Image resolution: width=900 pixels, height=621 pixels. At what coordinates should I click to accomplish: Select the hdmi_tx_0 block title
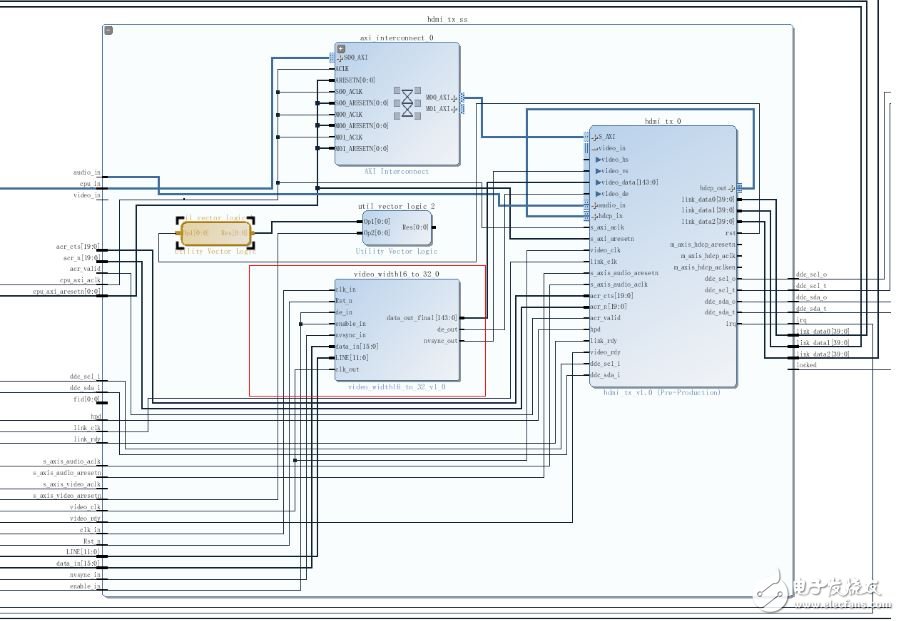pos(663,121)
